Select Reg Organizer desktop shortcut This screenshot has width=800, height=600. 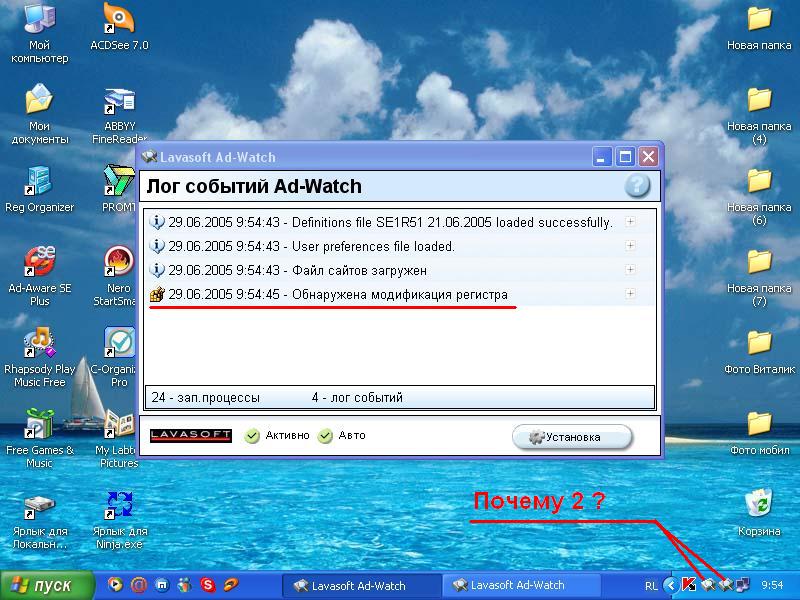click(x=39, y=189)
